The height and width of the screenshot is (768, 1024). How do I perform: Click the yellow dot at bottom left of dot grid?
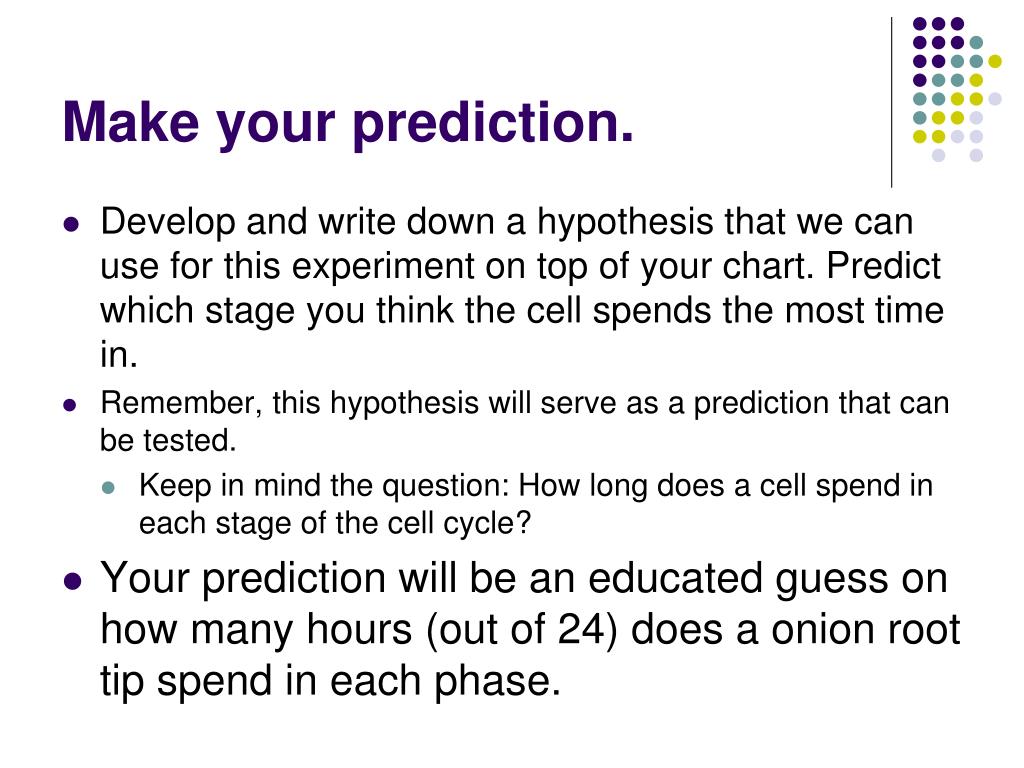pos(920,136)
